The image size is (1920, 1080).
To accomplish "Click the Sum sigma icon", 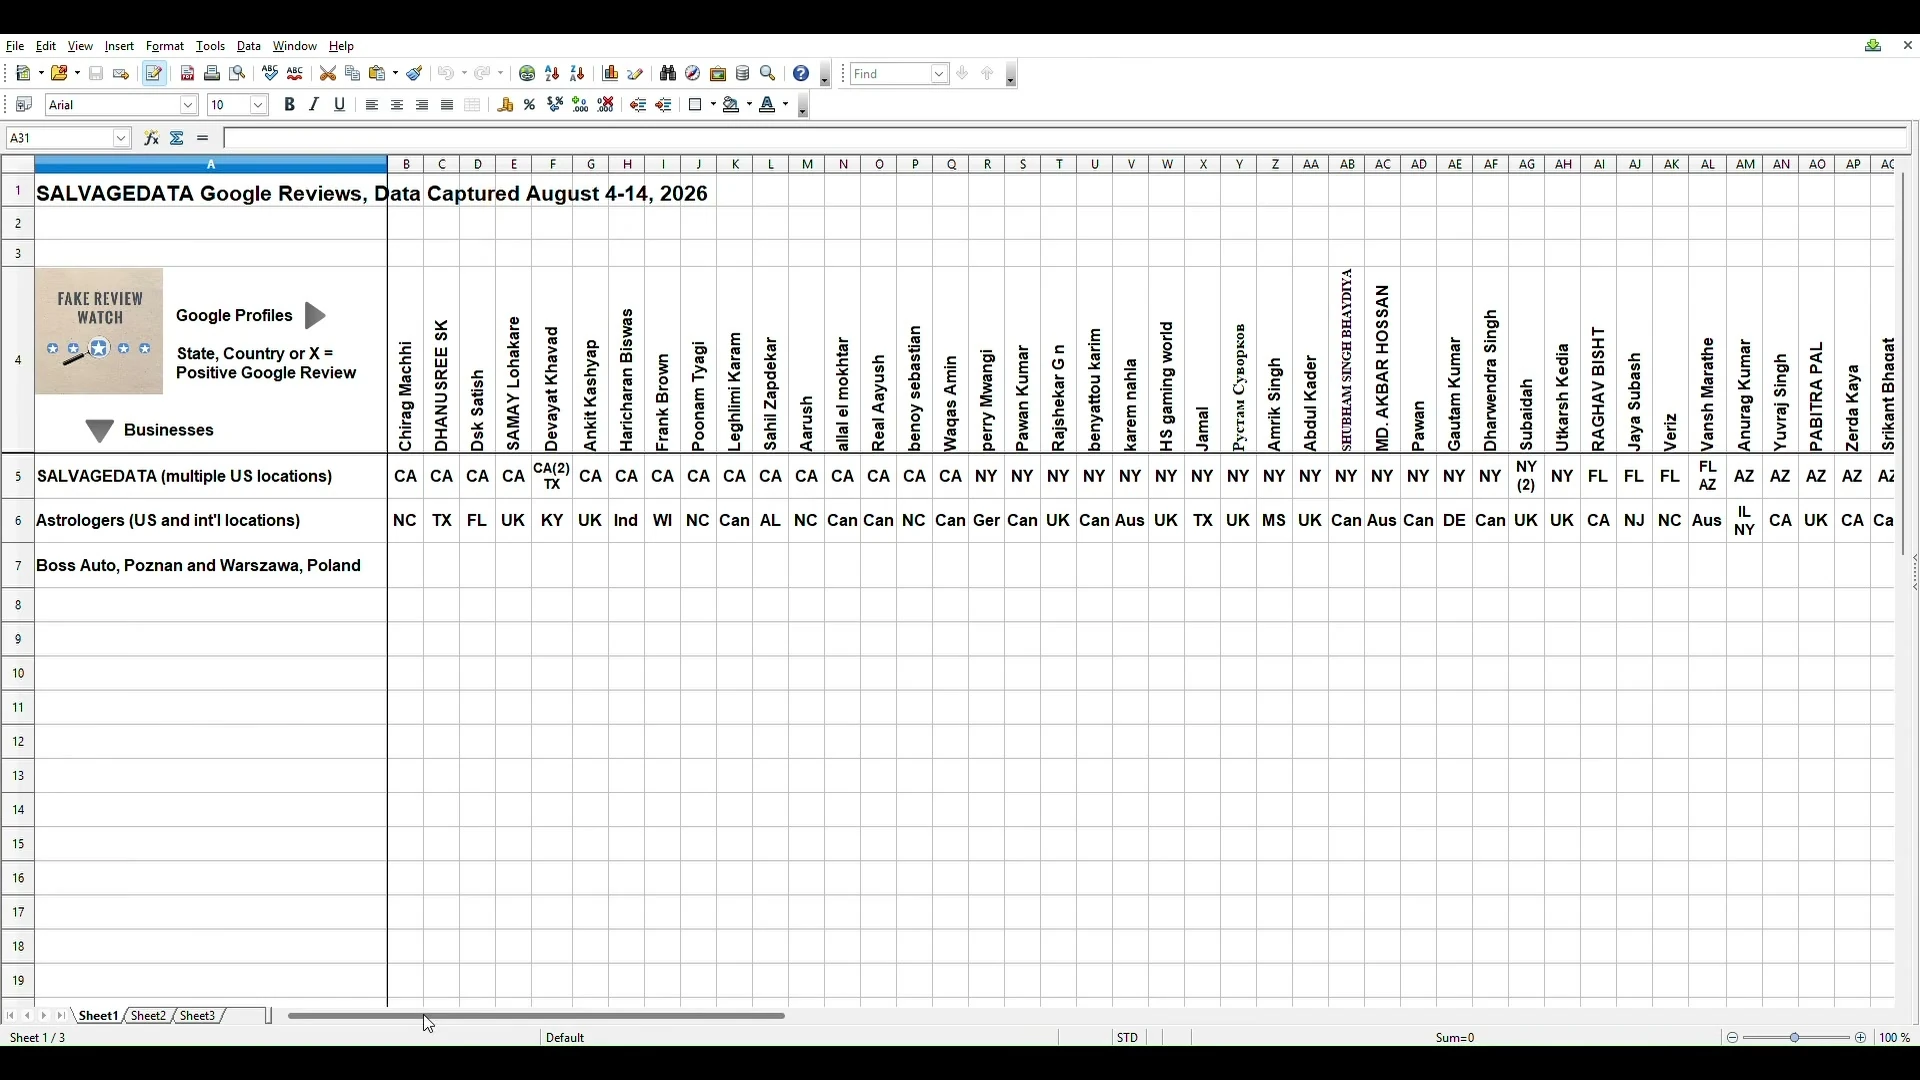I will click(177, 139).
